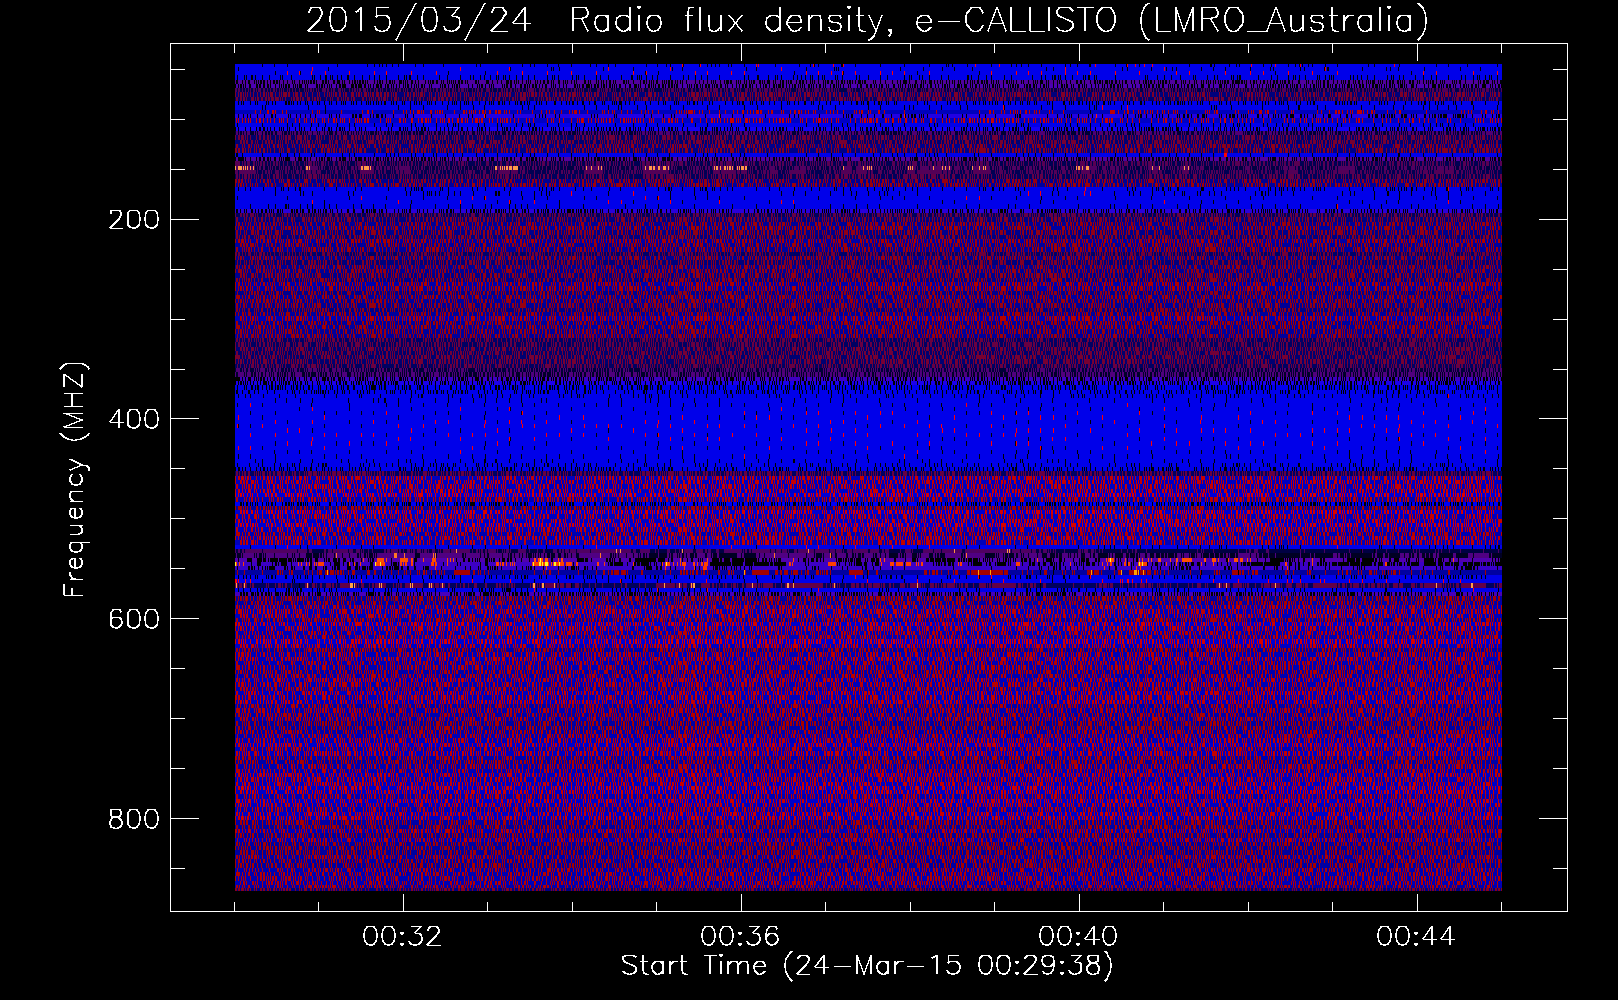The height and width of the screenshot is (1000, 1618).
Task: Click the "Frequency (MHZ)" axis label
Action: click(75, 480)
